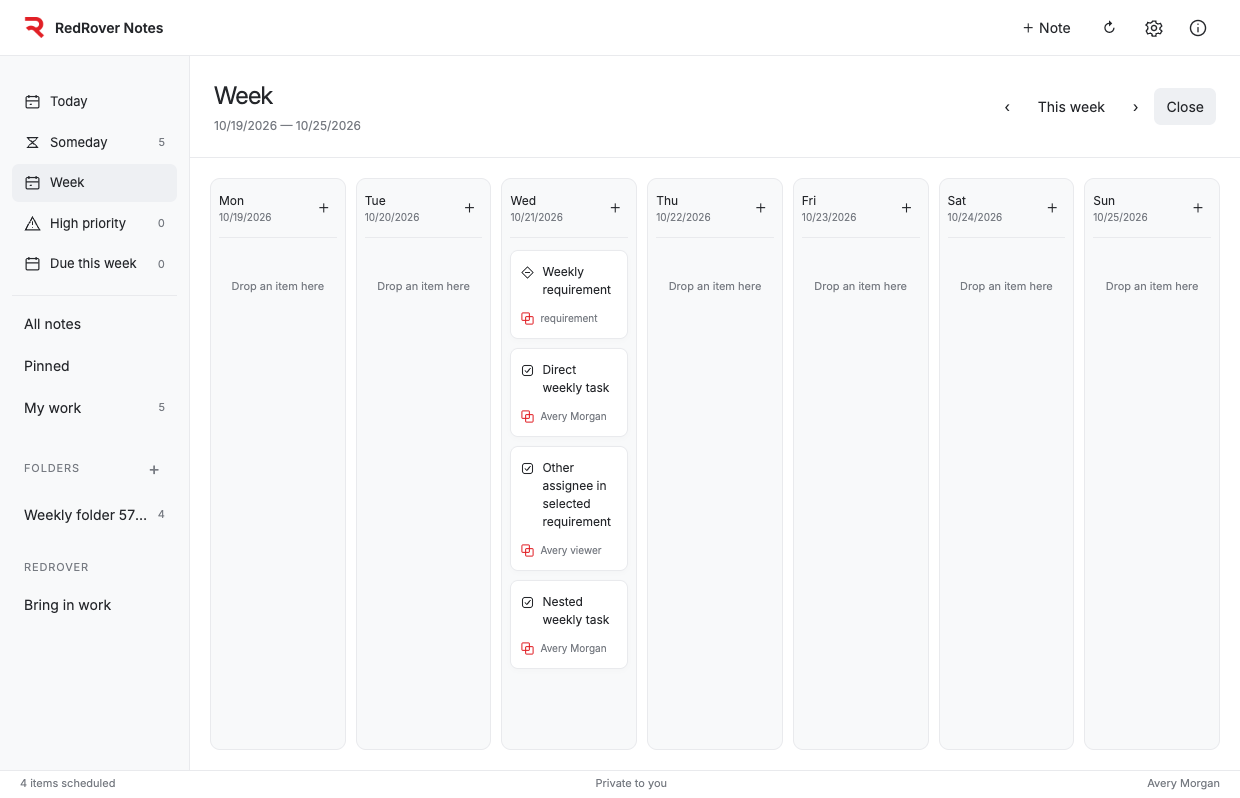Check off Direct weekly task
Image resolution: width=1240 pixels, height=798 pixels.
[527, 370]
